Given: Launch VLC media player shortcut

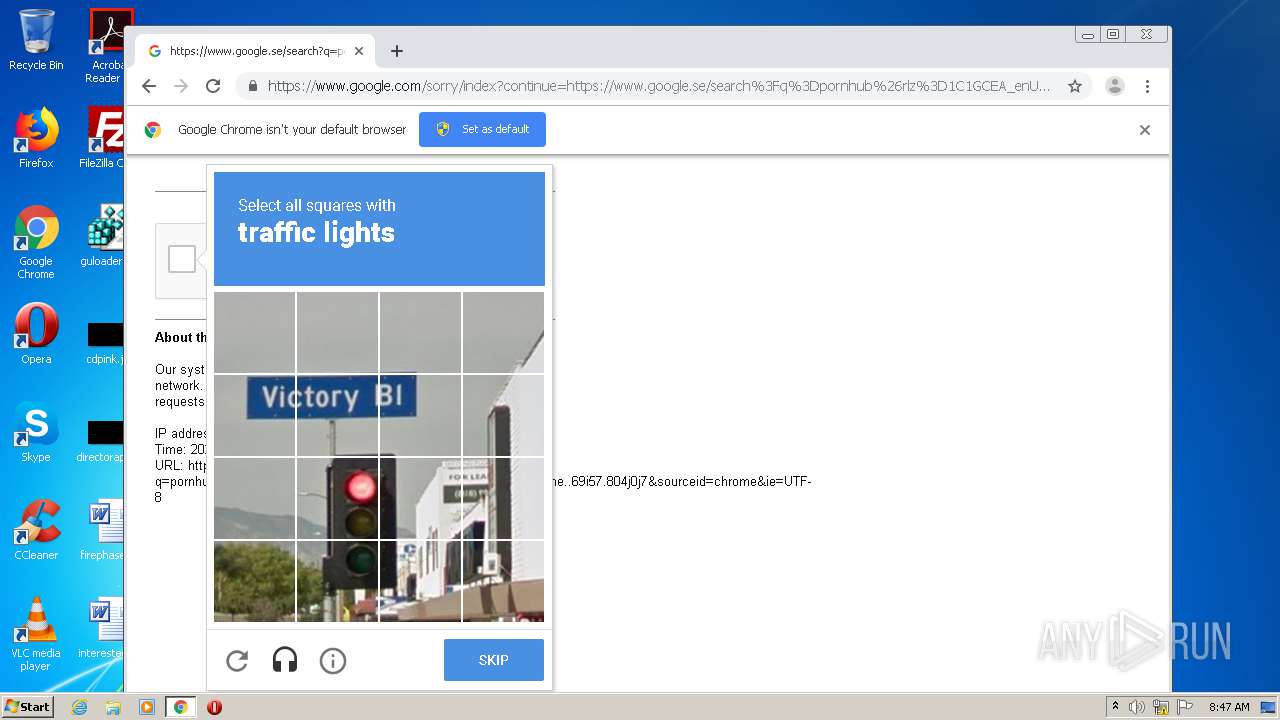Looking at the screenshot, I should [x=36, y=634].
